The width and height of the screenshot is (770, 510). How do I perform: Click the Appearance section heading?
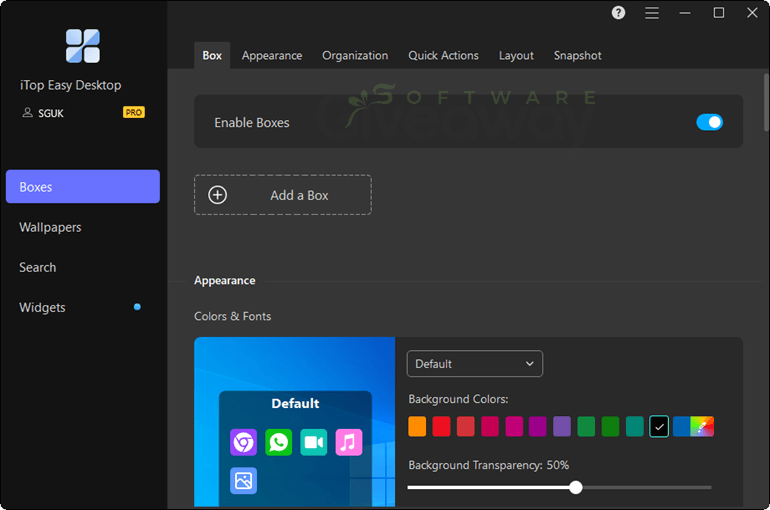pyautogui.click(x=225, y=280)
